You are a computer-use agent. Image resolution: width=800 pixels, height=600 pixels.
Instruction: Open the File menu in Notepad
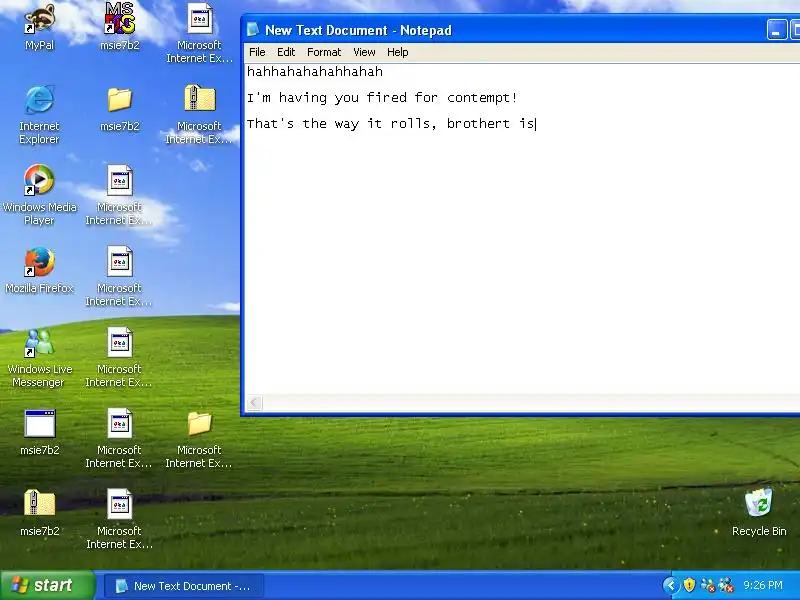(257, 52)
